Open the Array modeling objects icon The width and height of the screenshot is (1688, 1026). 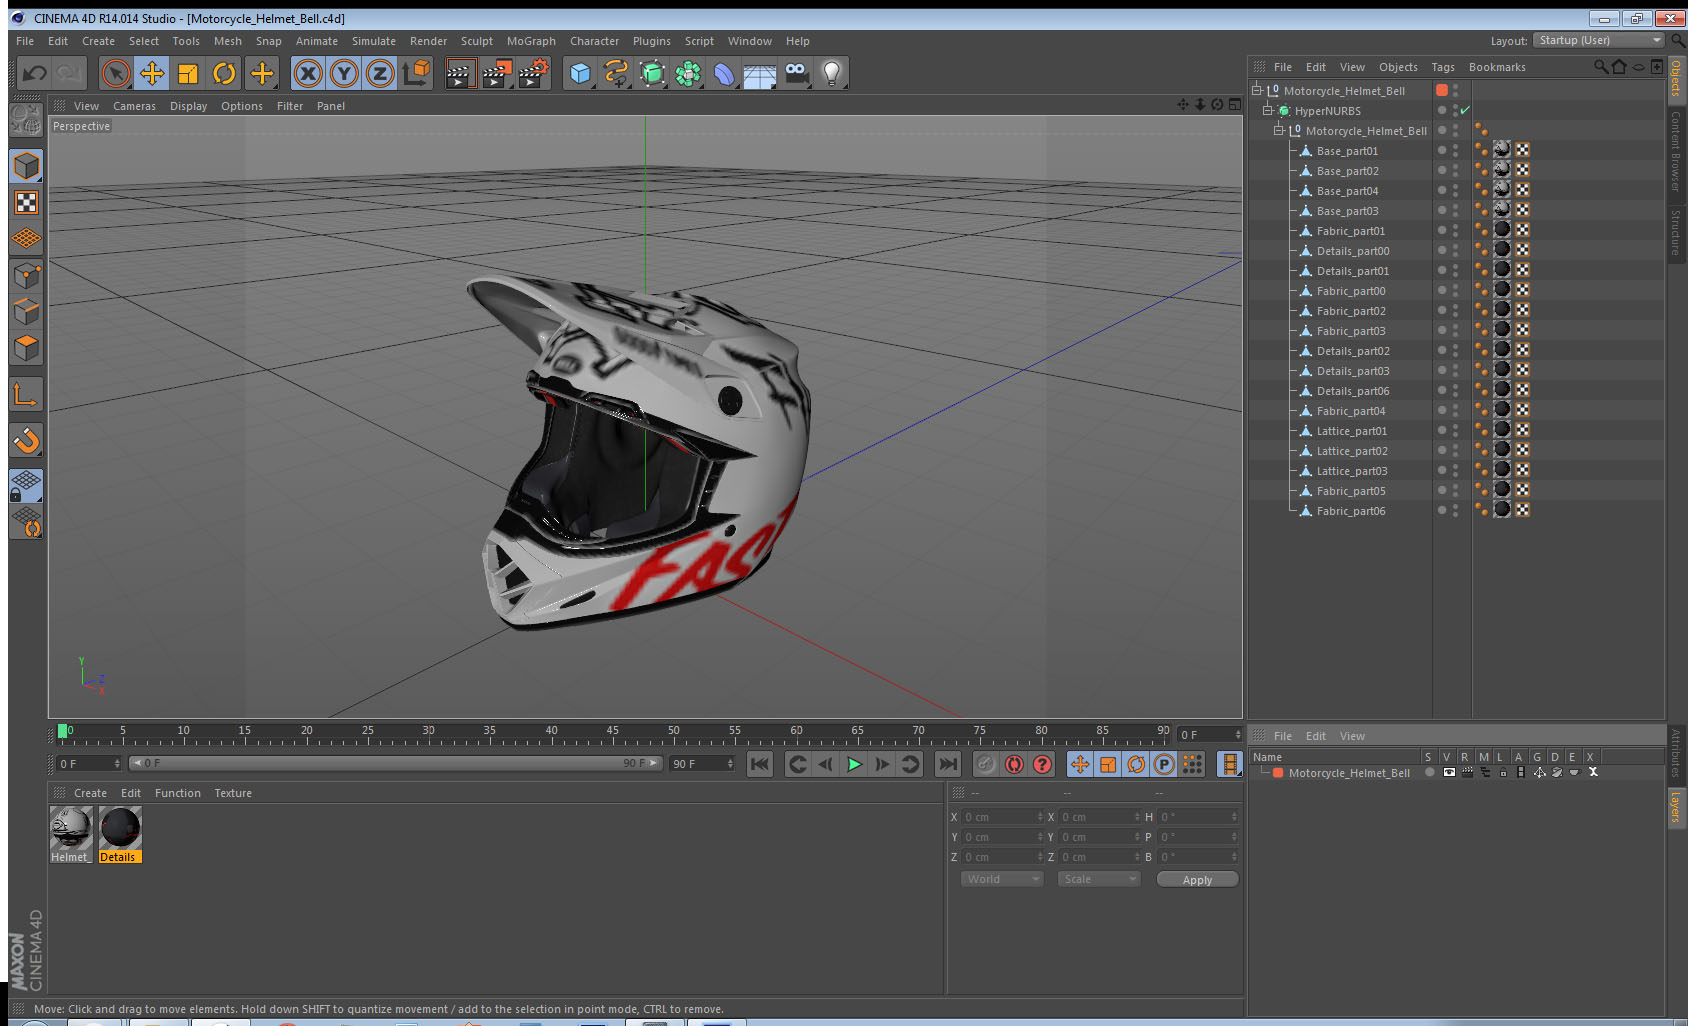tap(688, 73)
